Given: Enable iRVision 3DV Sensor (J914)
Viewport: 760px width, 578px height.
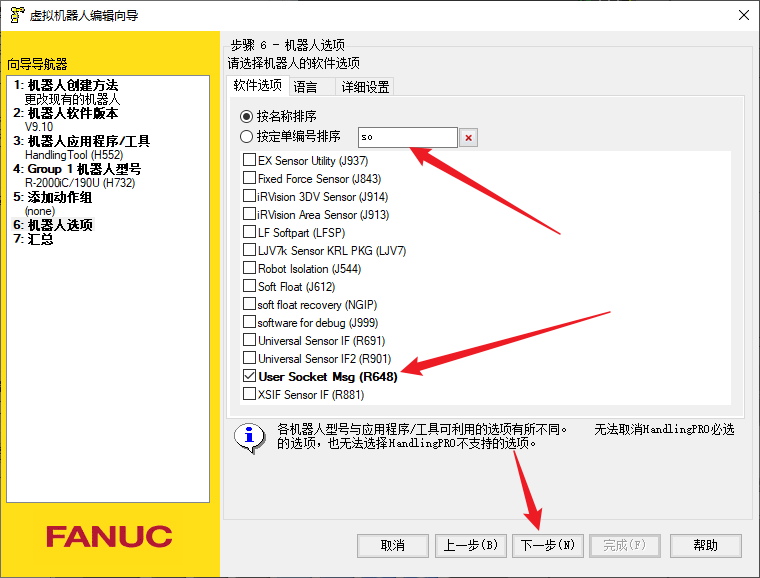Looking at the screenshot, I should pyautogui.click(x=250, y=196).
